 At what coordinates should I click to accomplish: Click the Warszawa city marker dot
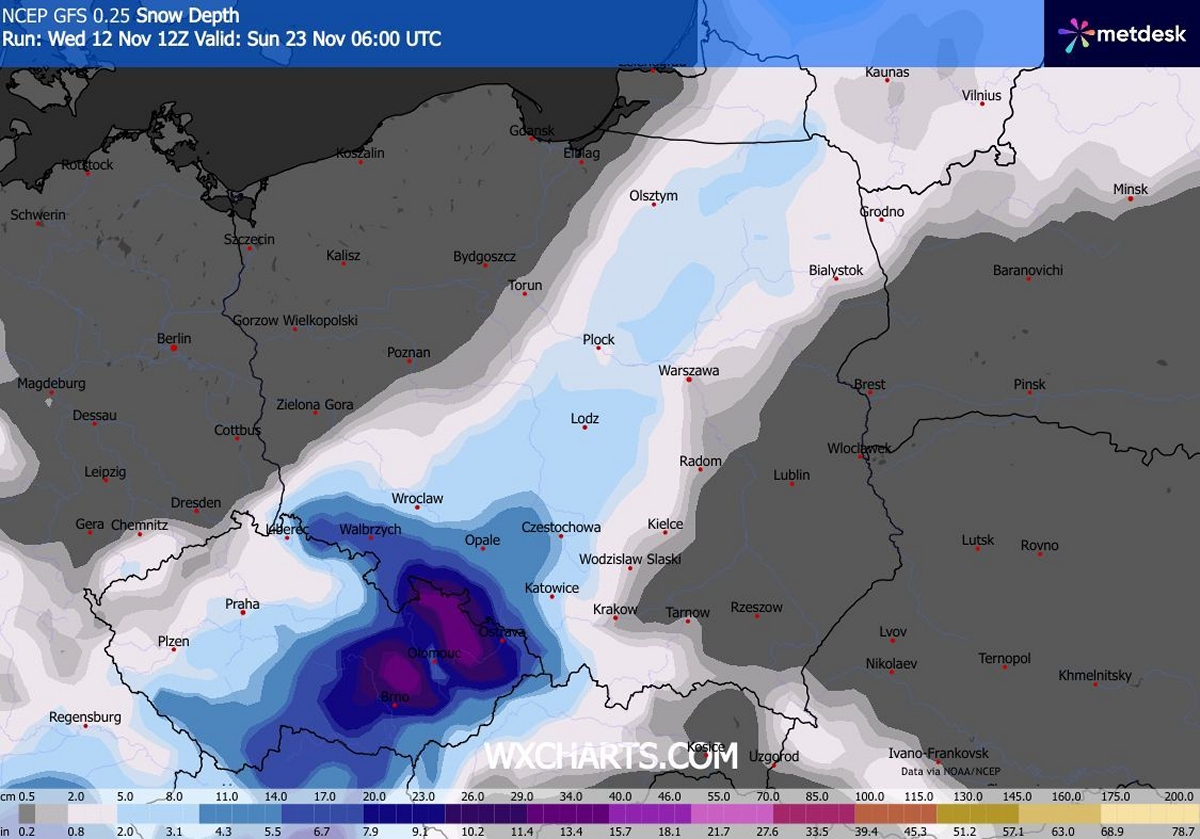(x=689, y=380)
